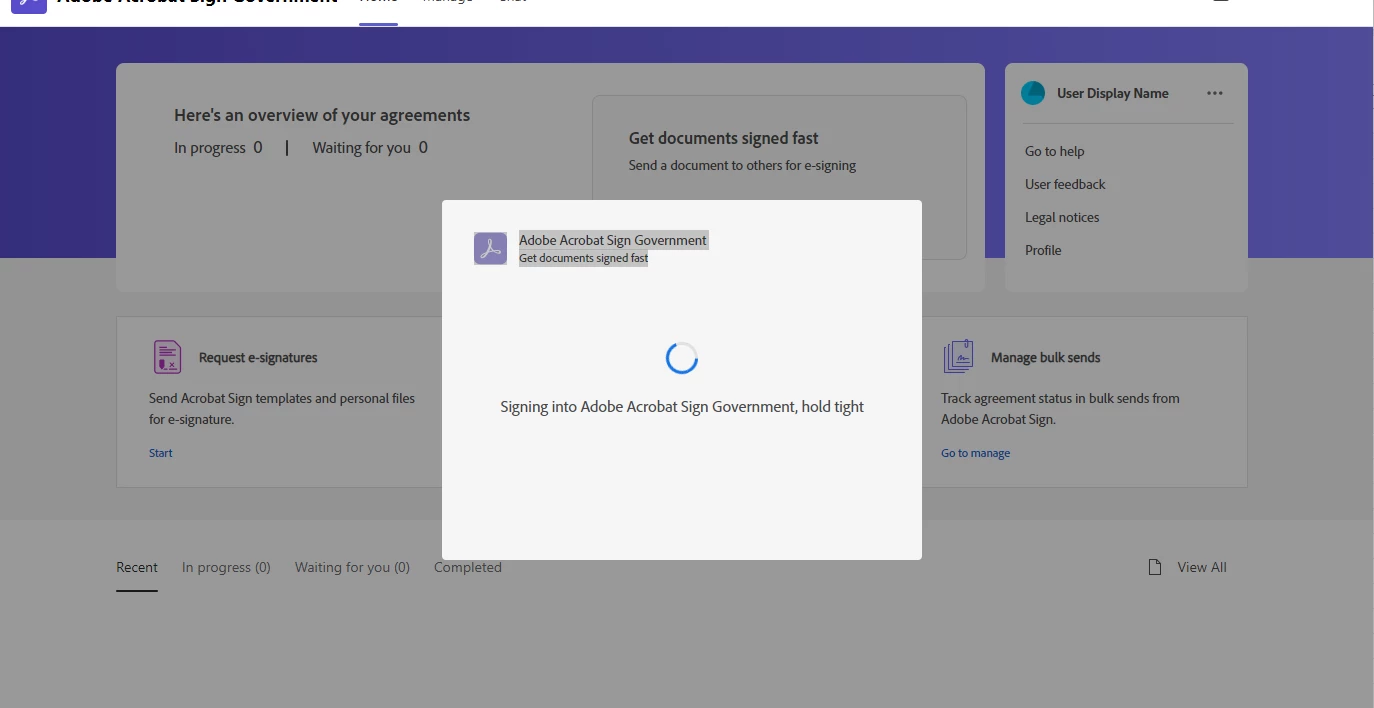Click View All agreements
The height and width of the screenshot is (708, 1374).
(1201, 567)
